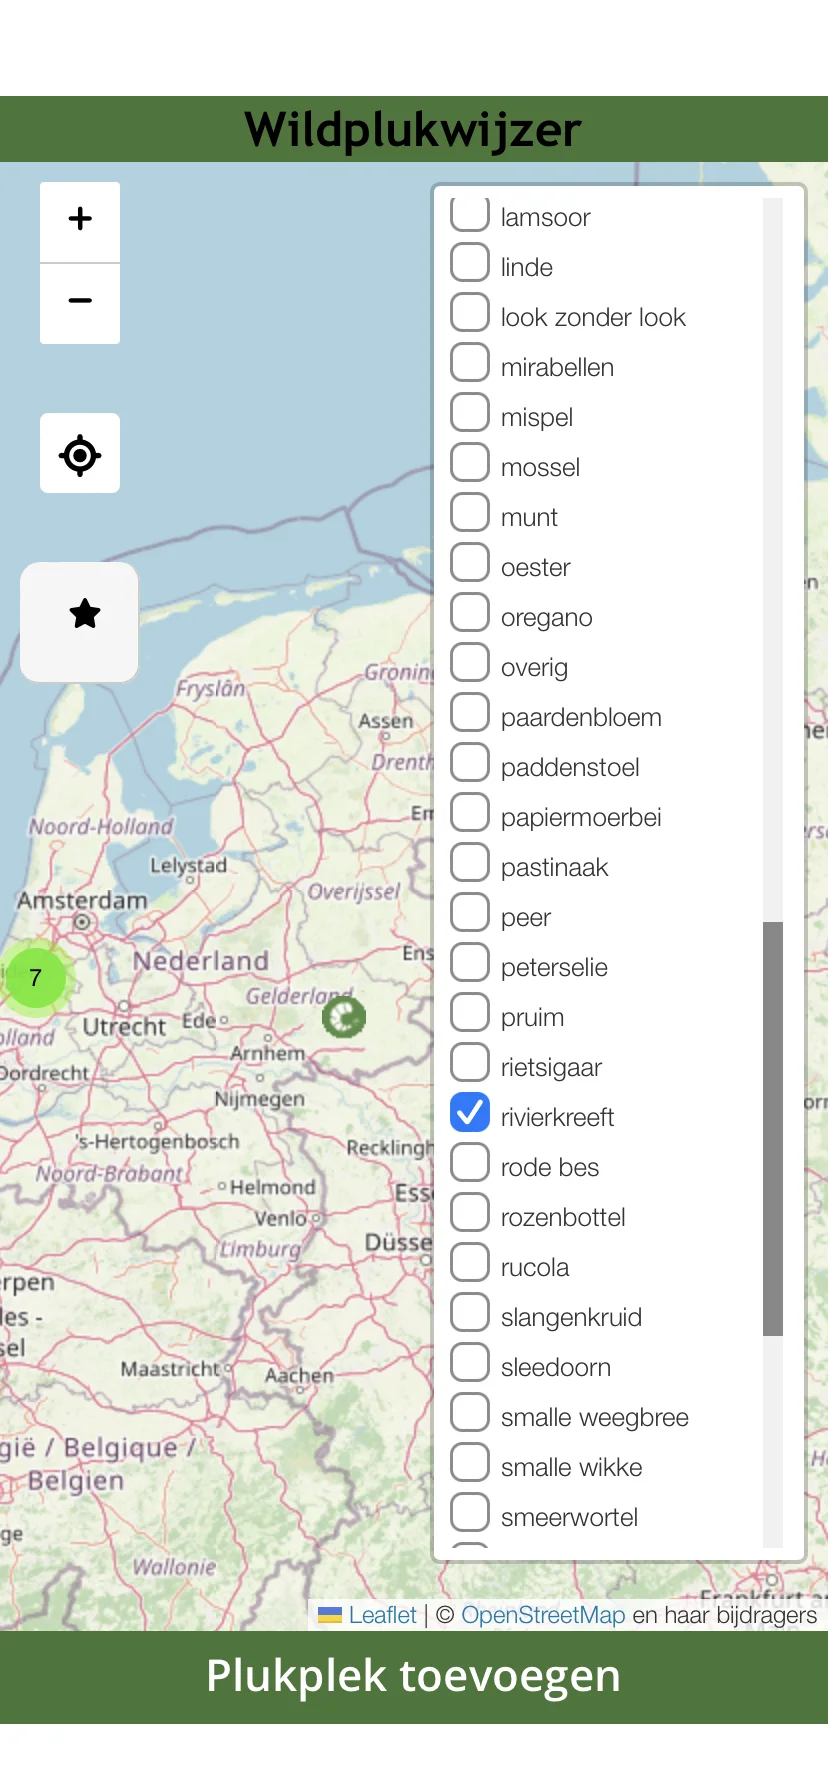Tick the oregano checkbox

(x=470, y=613)
